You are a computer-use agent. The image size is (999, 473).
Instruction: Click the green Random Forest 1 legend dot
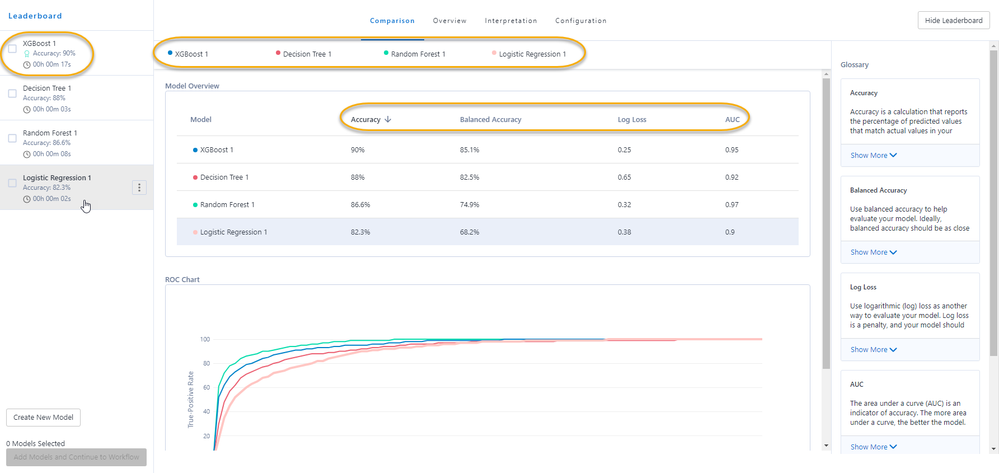click(386, 54)
